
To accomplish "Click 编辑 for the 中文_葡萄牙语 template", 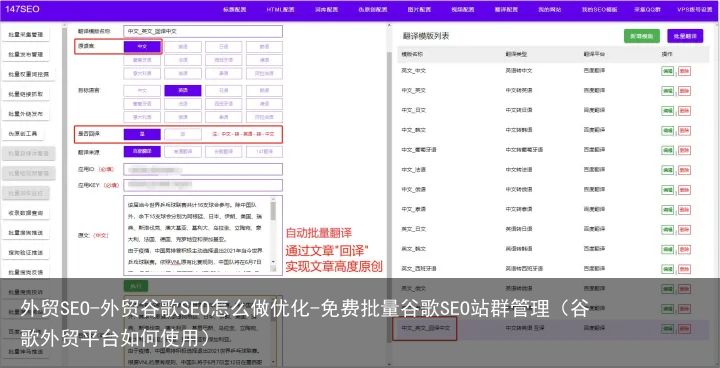I will [668, 150].
